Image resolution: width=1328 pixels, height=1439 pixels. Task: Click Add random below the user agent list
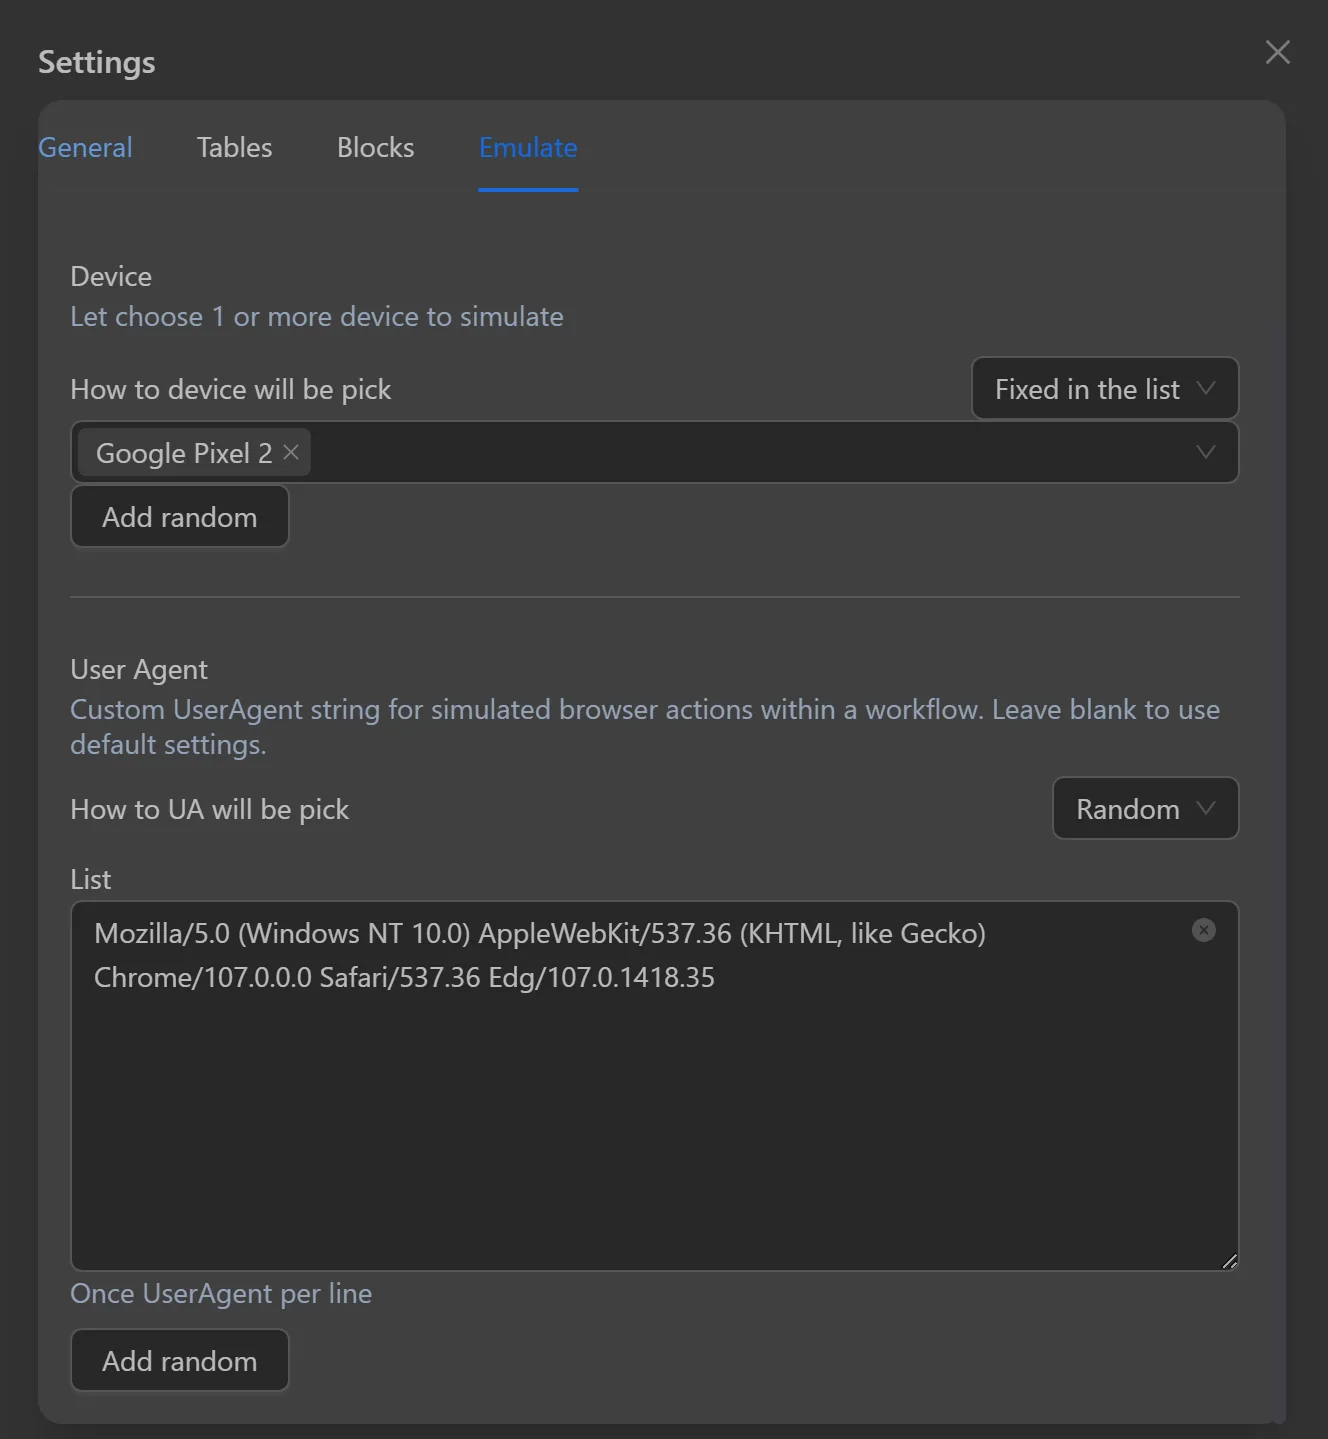click(x=180, y=1360)
